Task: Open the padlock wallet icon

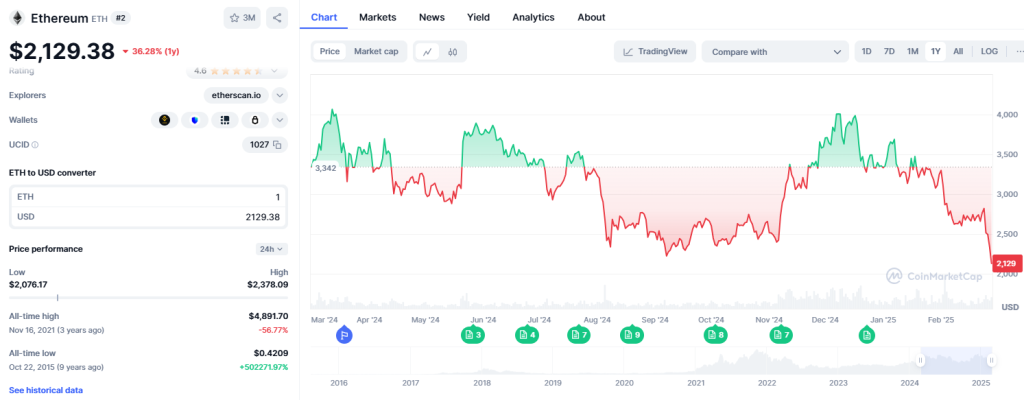Action: pos(255,120)
